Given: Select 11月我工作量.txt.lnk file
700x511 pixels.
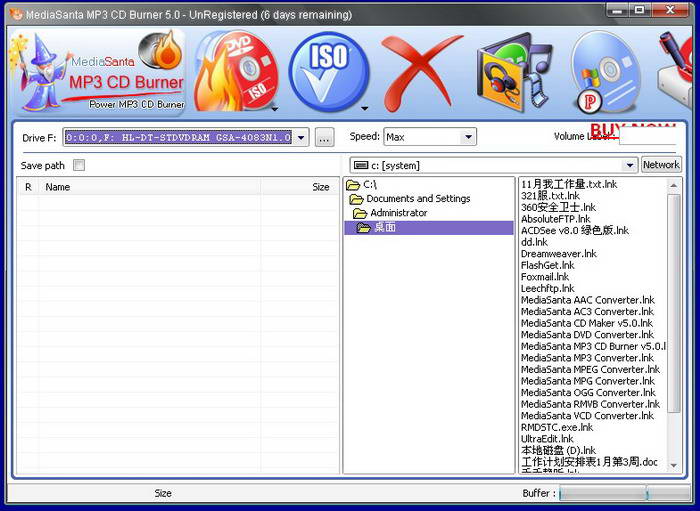Looking at the screenshot, I should [569, 184].
